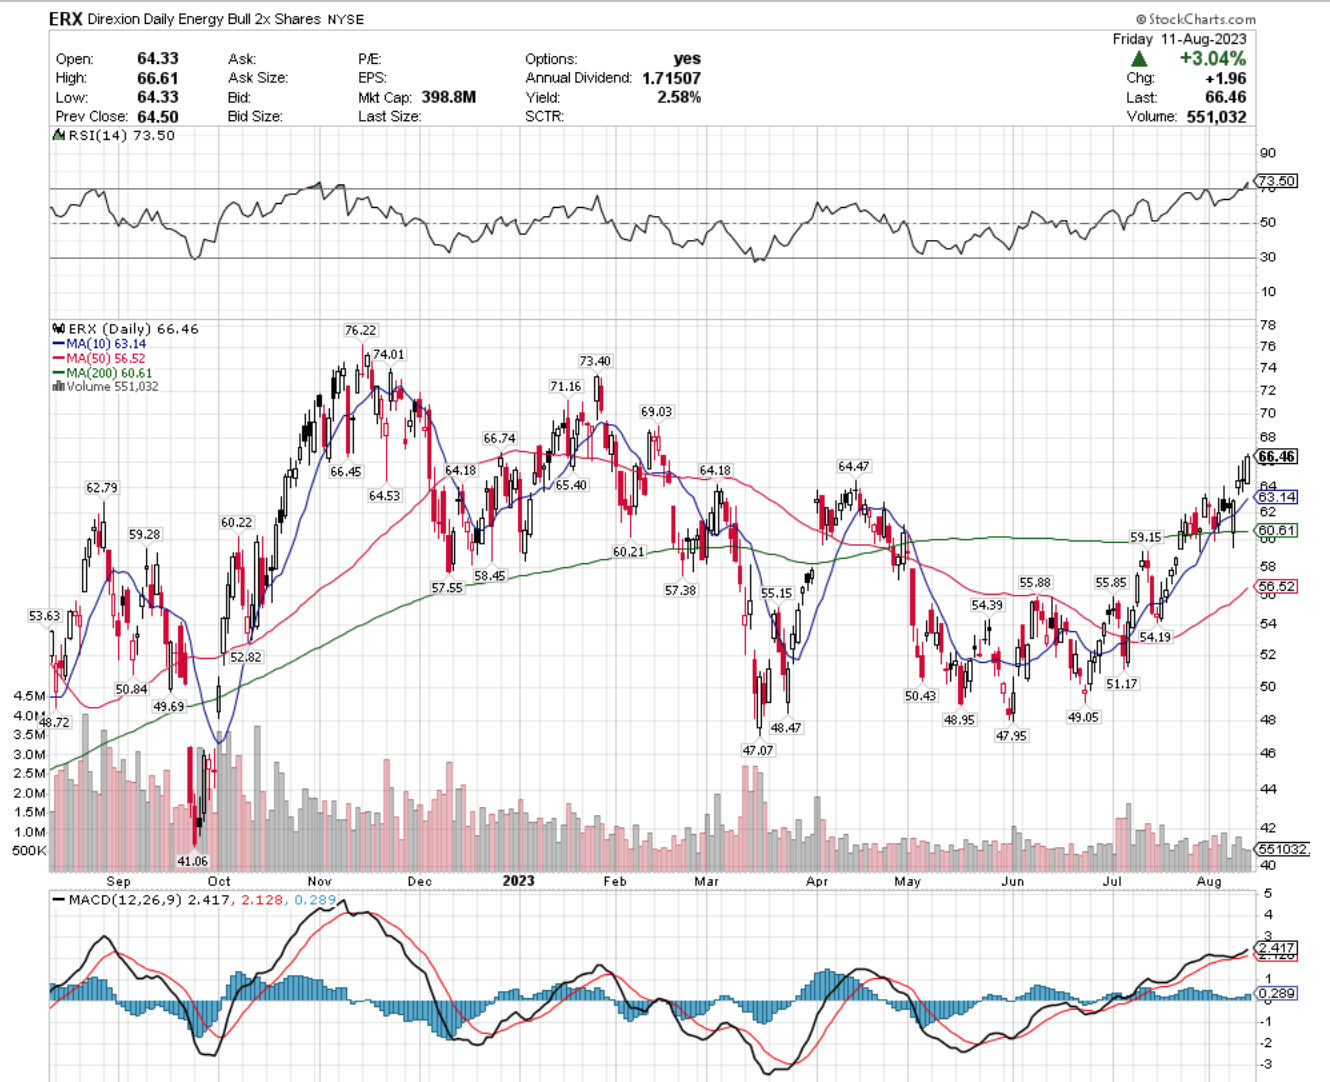Click the 'Friday 11-Aug-2023' date
This screenshot has height=1082, width=1330.
coord(1180,39)
